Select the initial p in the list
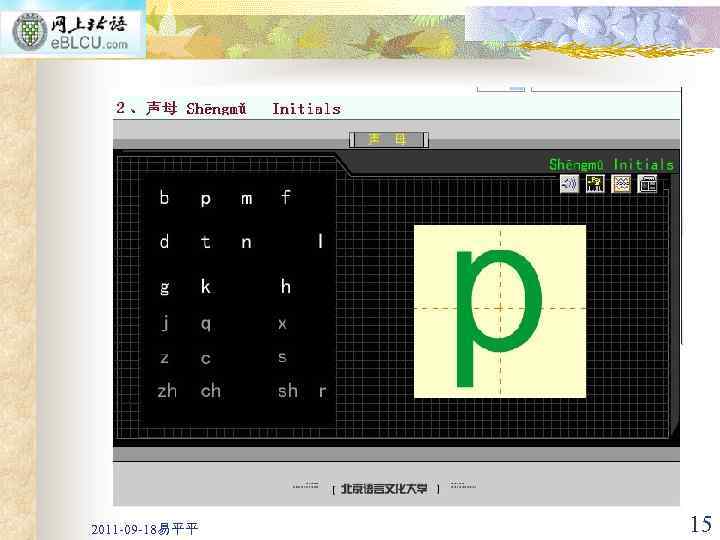720x540 pixels. [206, 199]
